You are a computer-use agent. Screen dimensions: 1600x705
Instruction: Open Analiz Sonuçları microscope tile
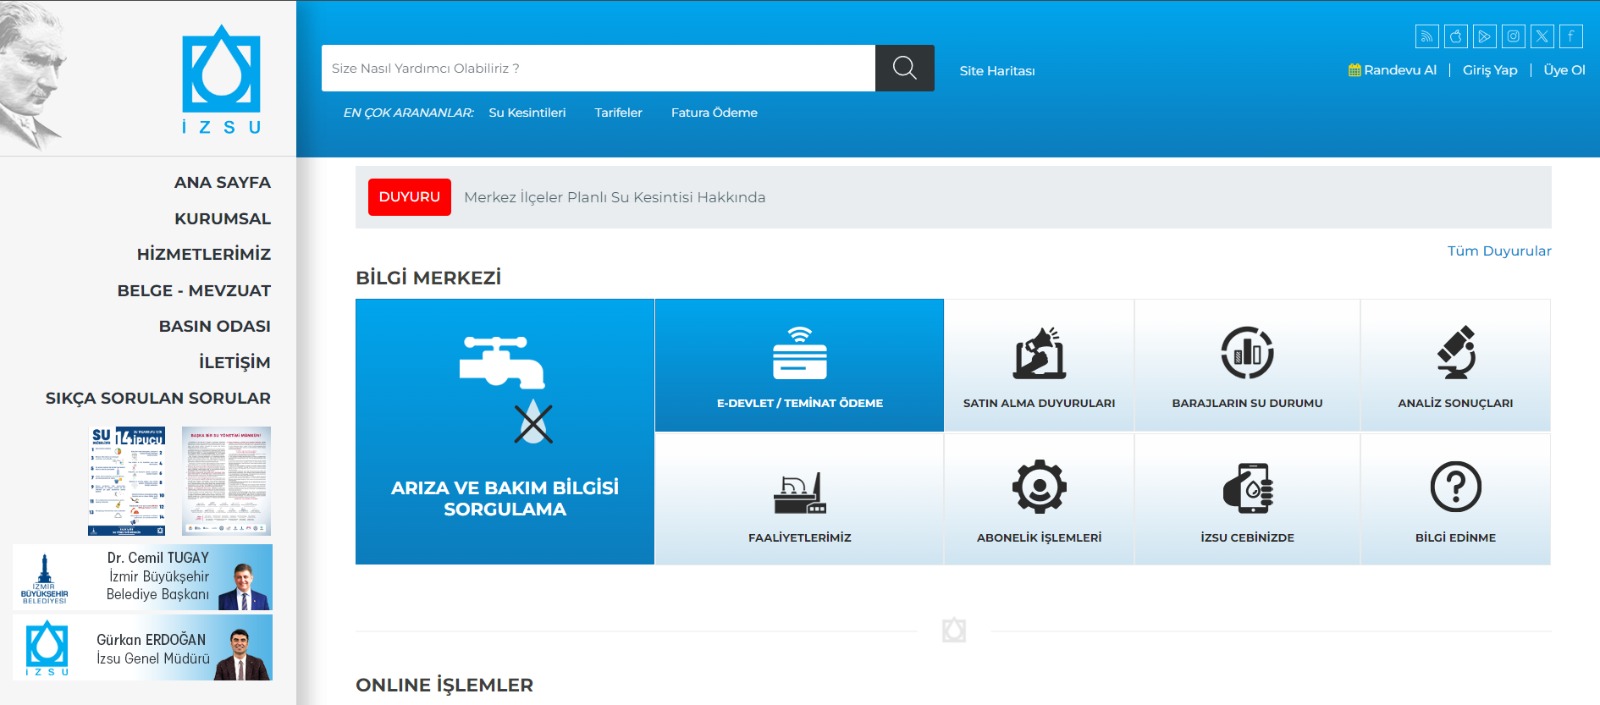(1455, 366)
